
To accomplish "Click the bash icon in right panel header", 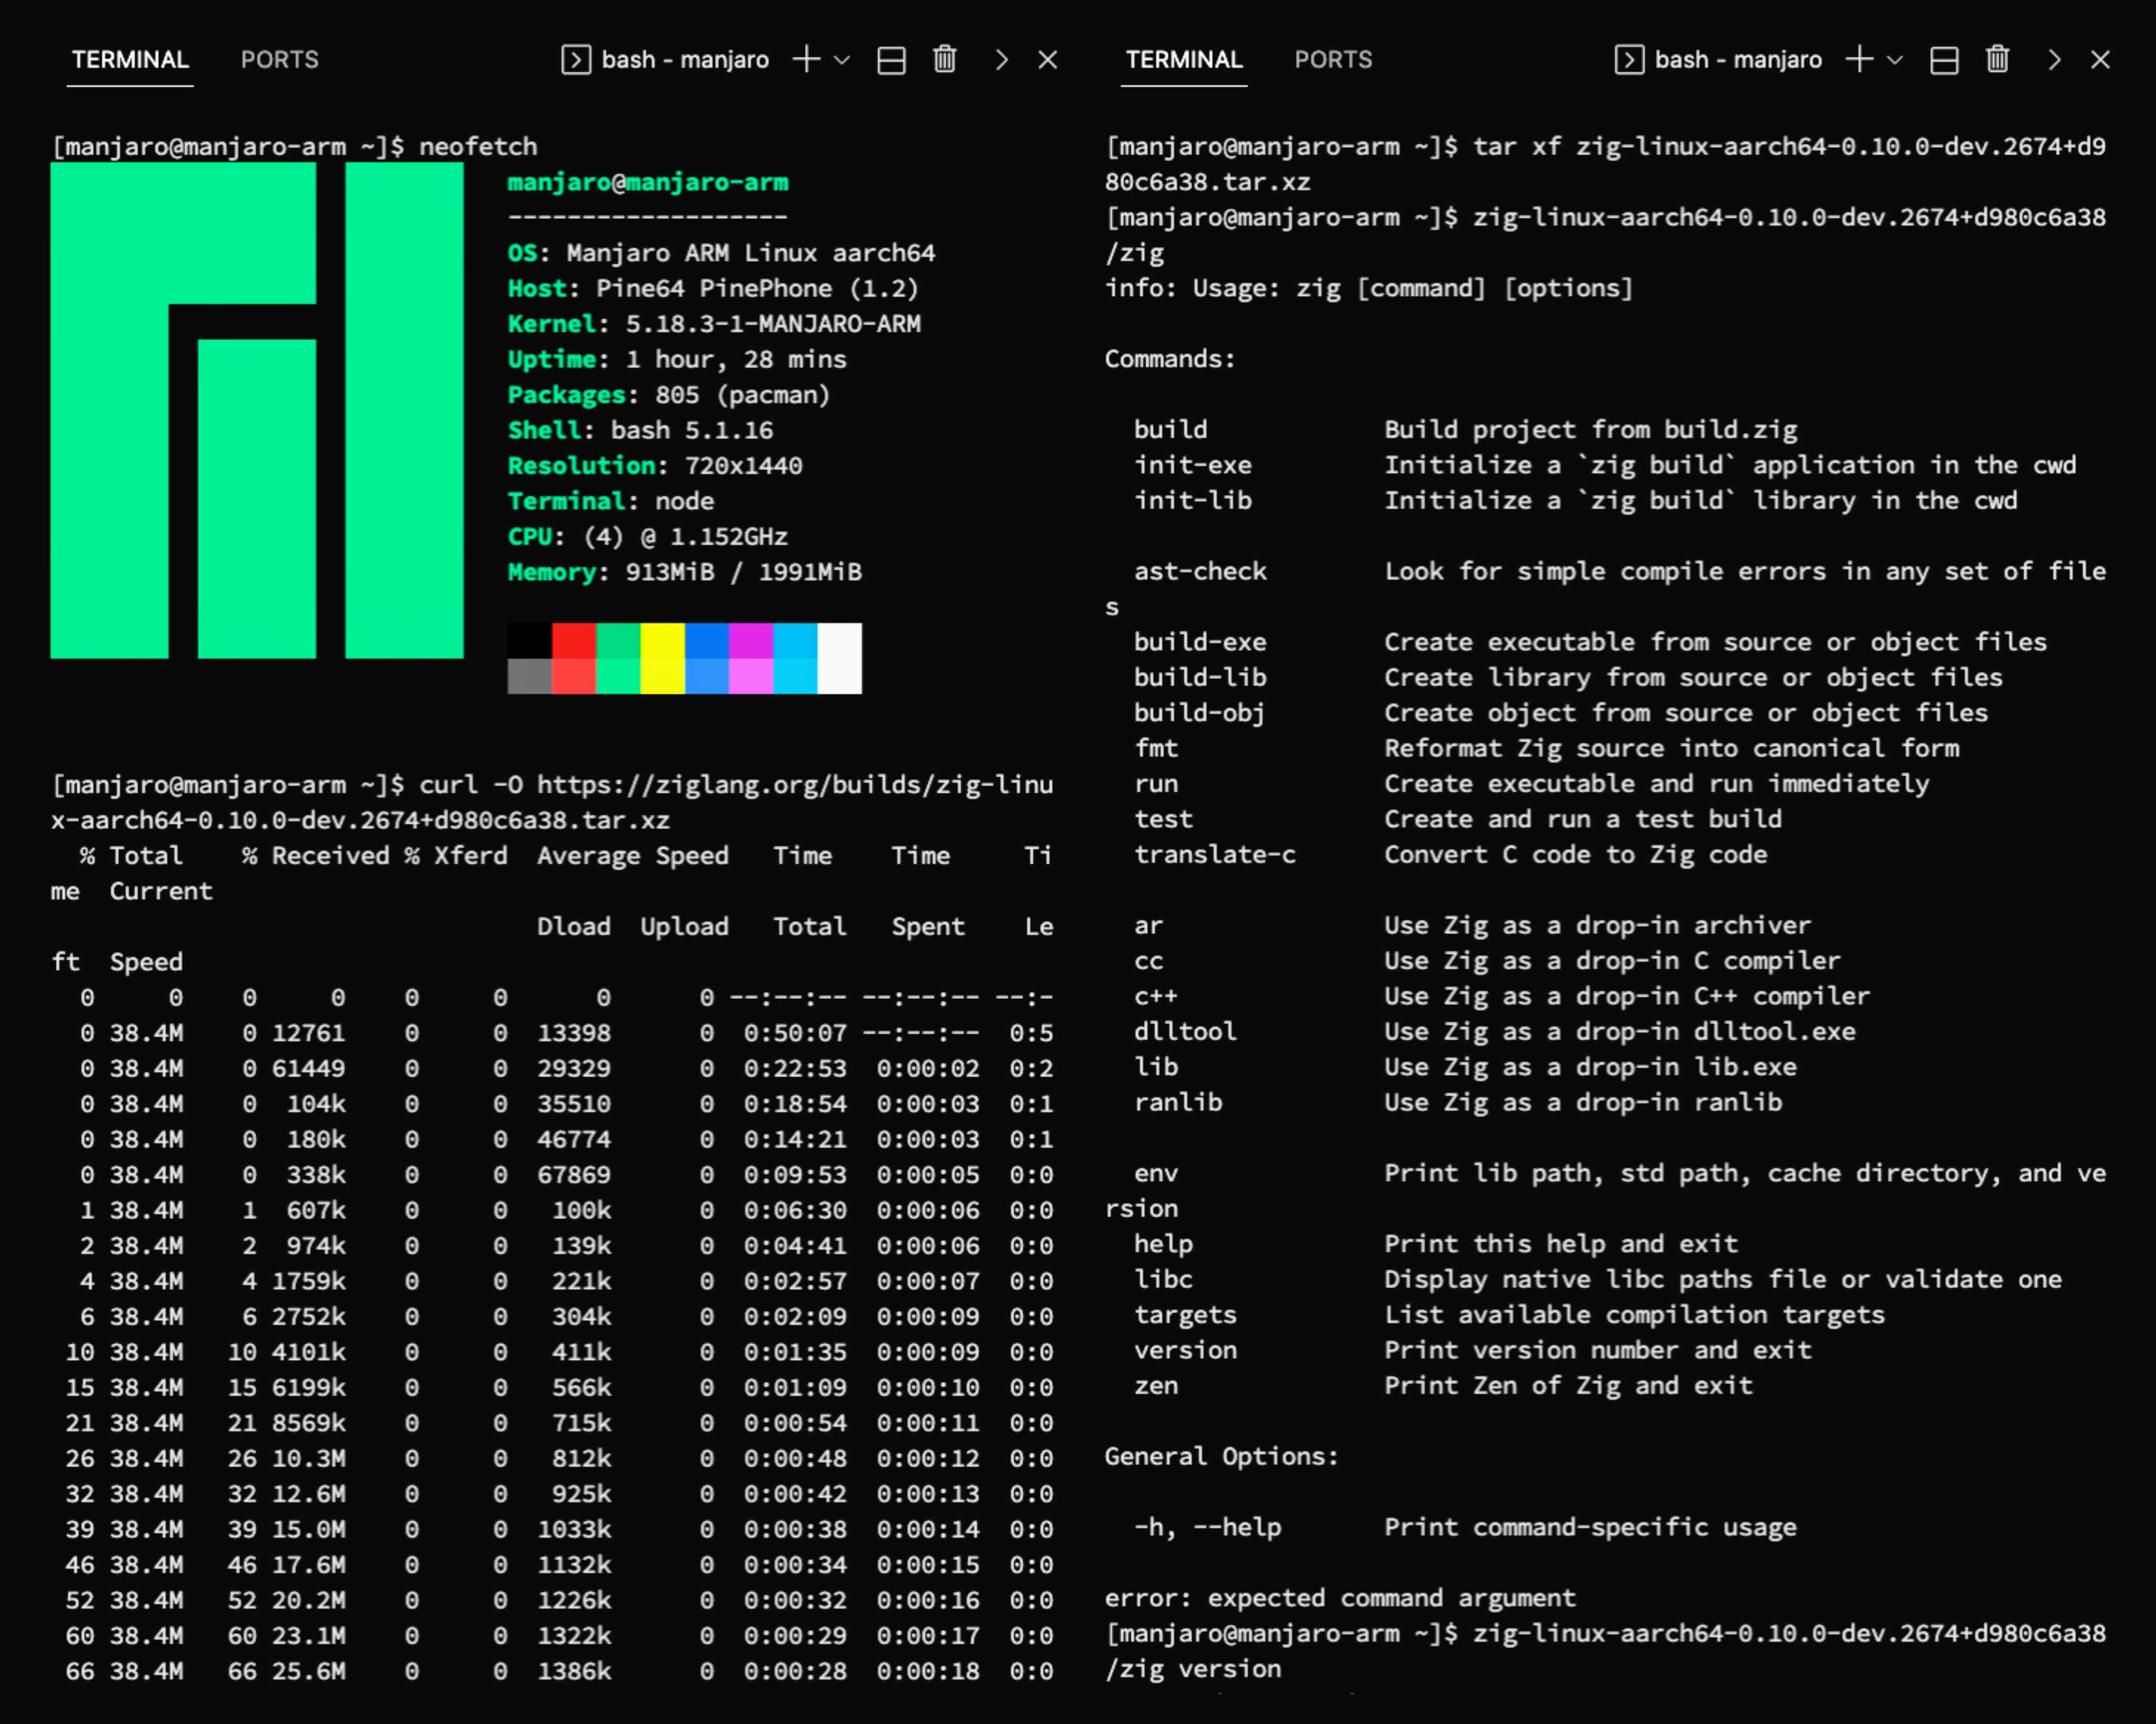I will coord(1629,60).
